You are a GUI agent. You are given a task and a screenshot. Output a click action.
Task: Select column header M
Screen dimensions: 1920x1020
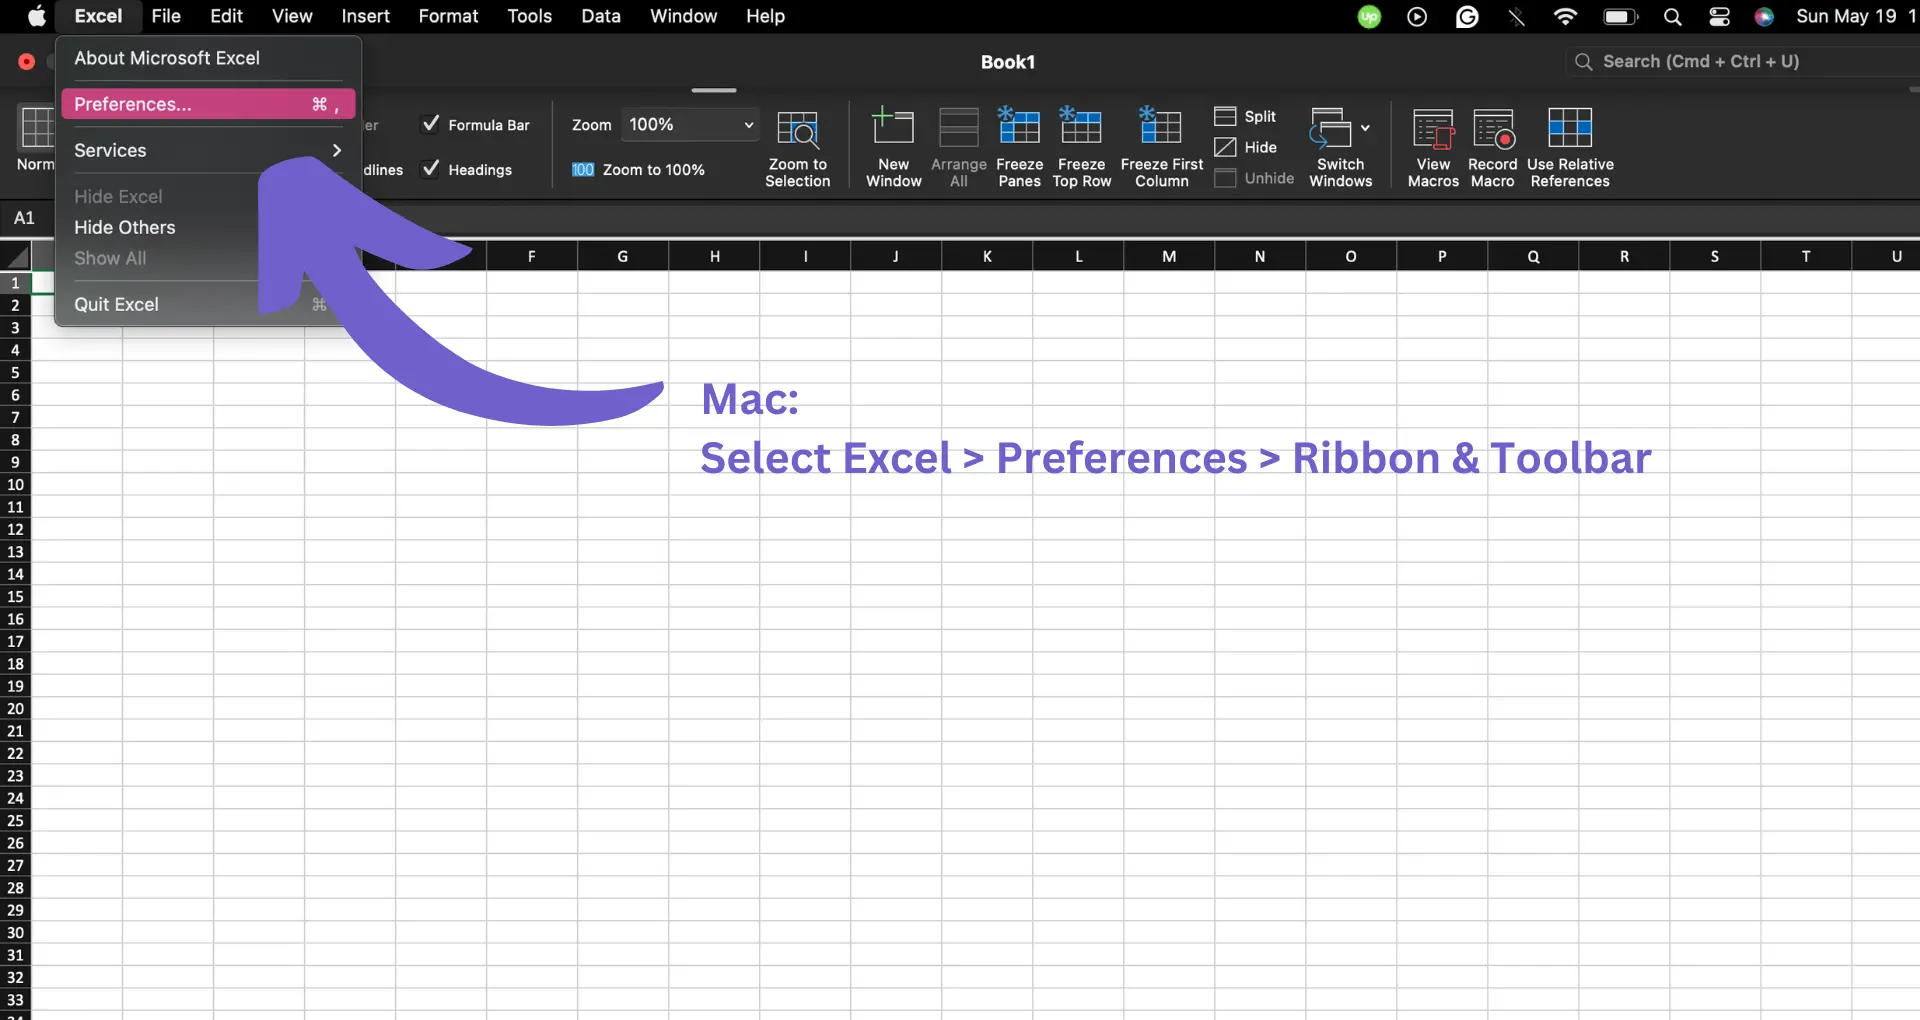tap(1169, 257)
